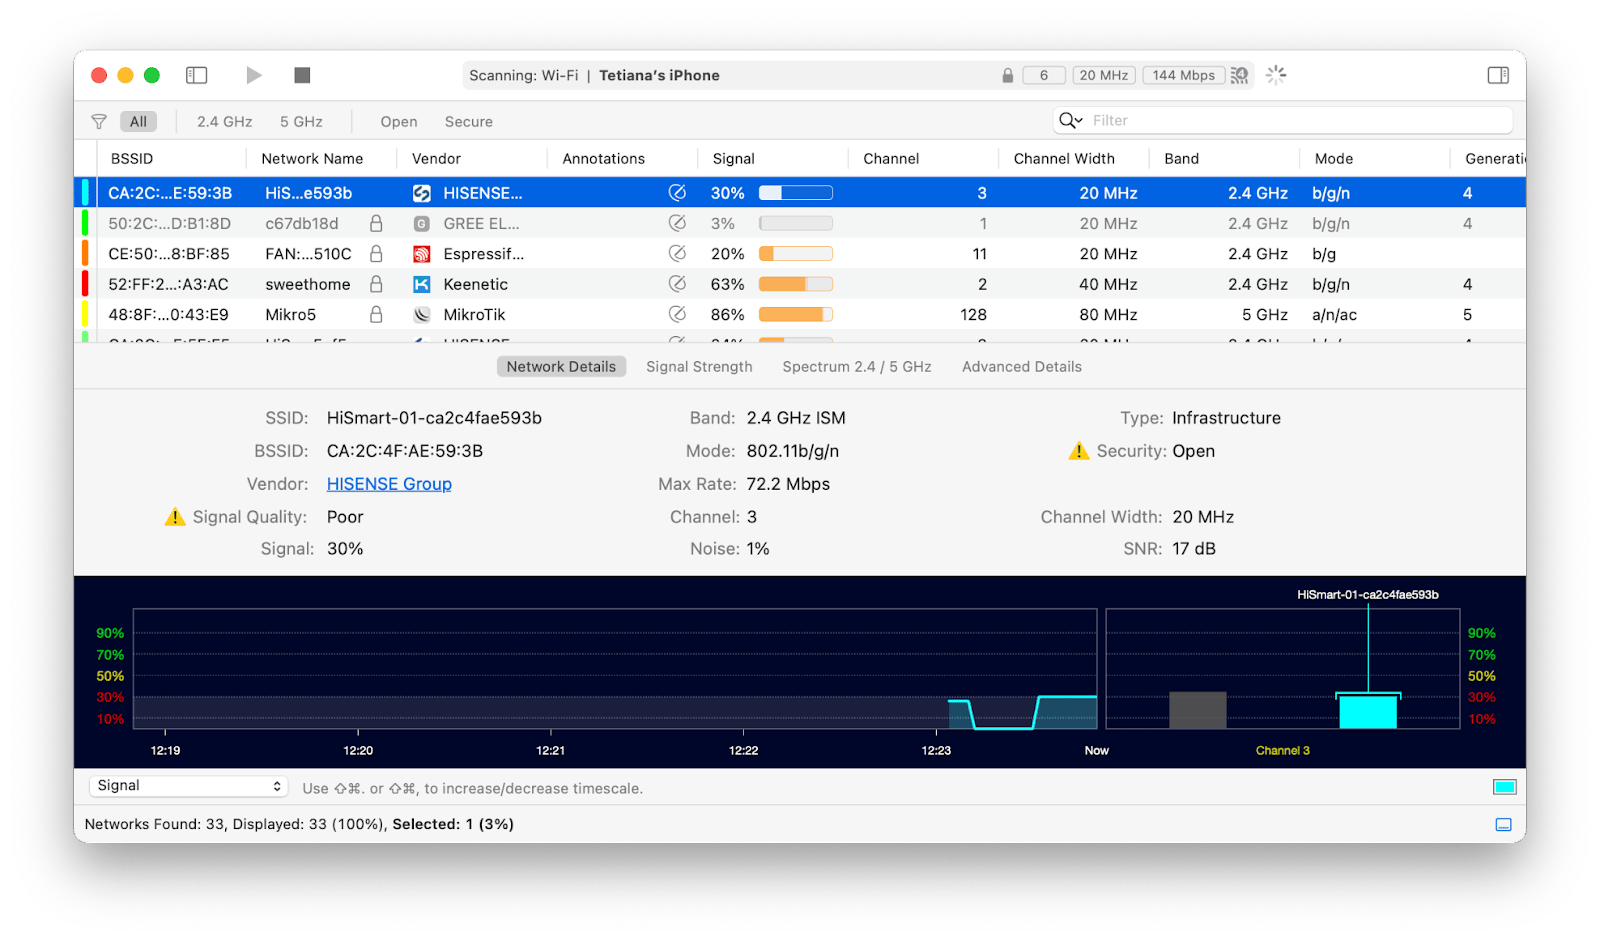1600x940 pixels.
Task: Sort by Vendor column header
Action: [x=436, y=159]
